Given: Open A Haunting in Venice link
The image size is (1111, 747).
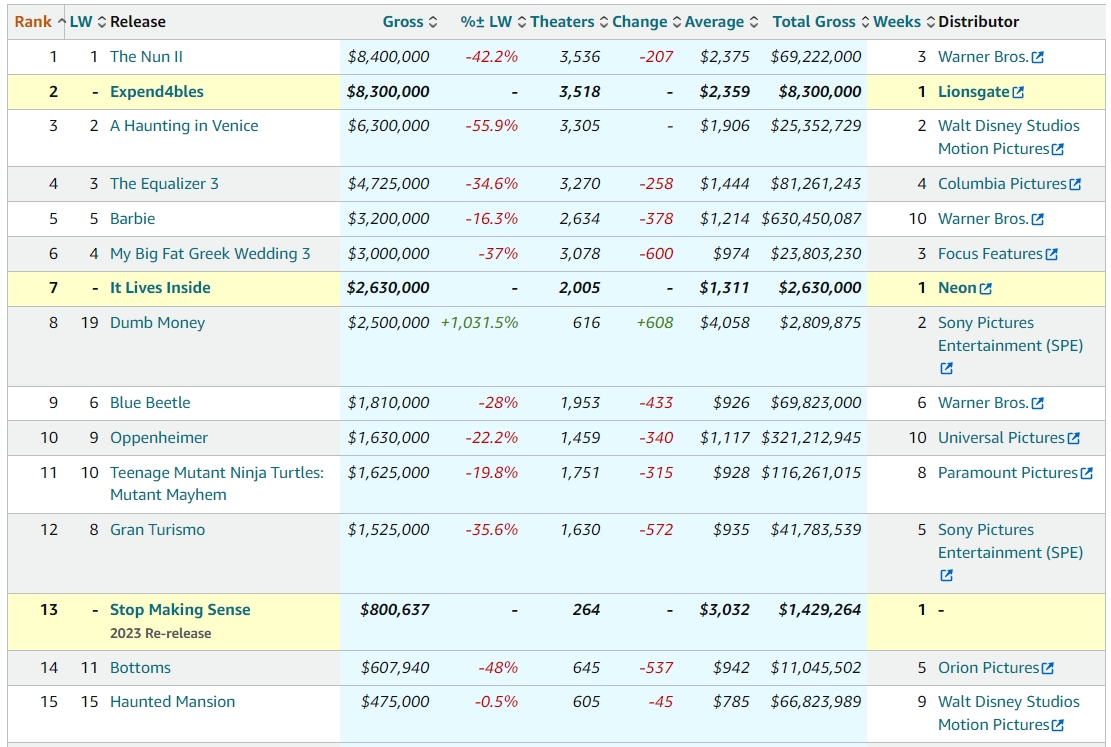Looking at the screenshot, I should pyautogui.click(x=184, y=125).
